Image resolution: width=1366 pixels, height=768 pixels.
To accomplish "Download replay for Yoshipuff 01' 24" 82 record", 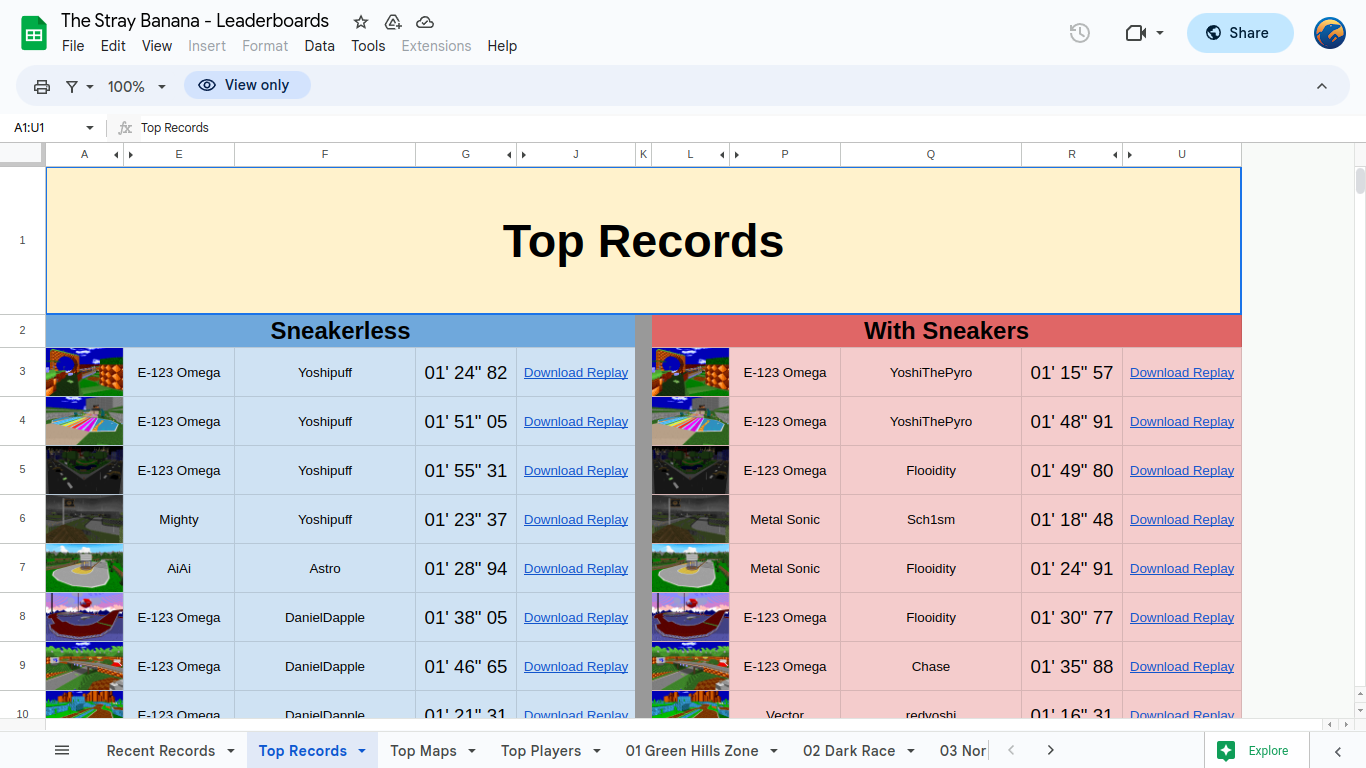I will tap(576, 373).
